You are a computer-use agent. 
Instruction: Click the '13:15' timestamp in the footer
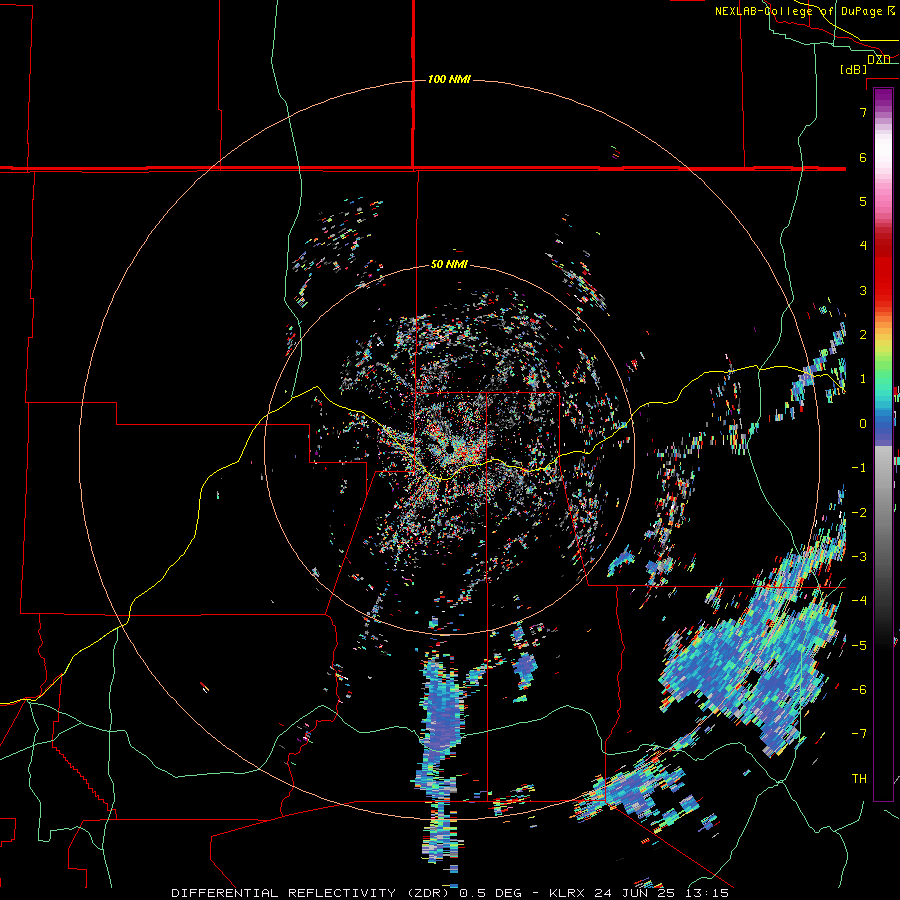(x=707, y=893)
